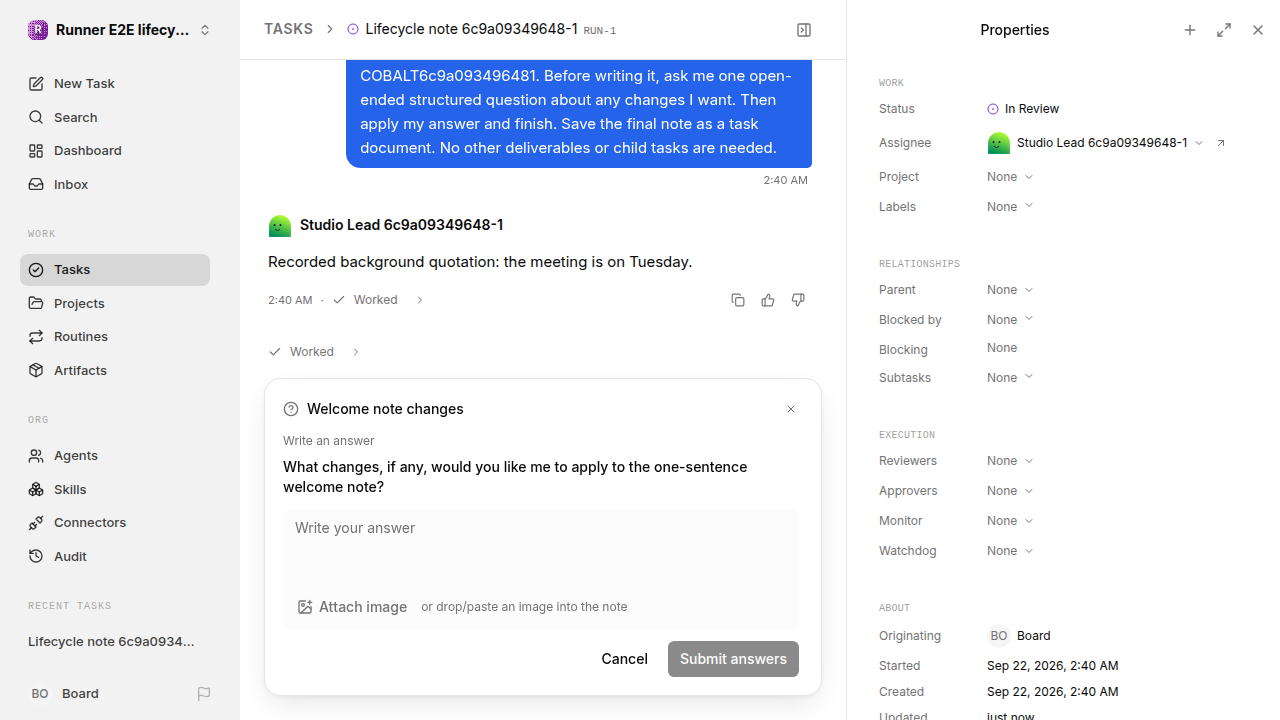The width and height of the screenshot is (1280, 720).
Task: Toggle the side panel layout icon
Action: (x=804, y=30)
